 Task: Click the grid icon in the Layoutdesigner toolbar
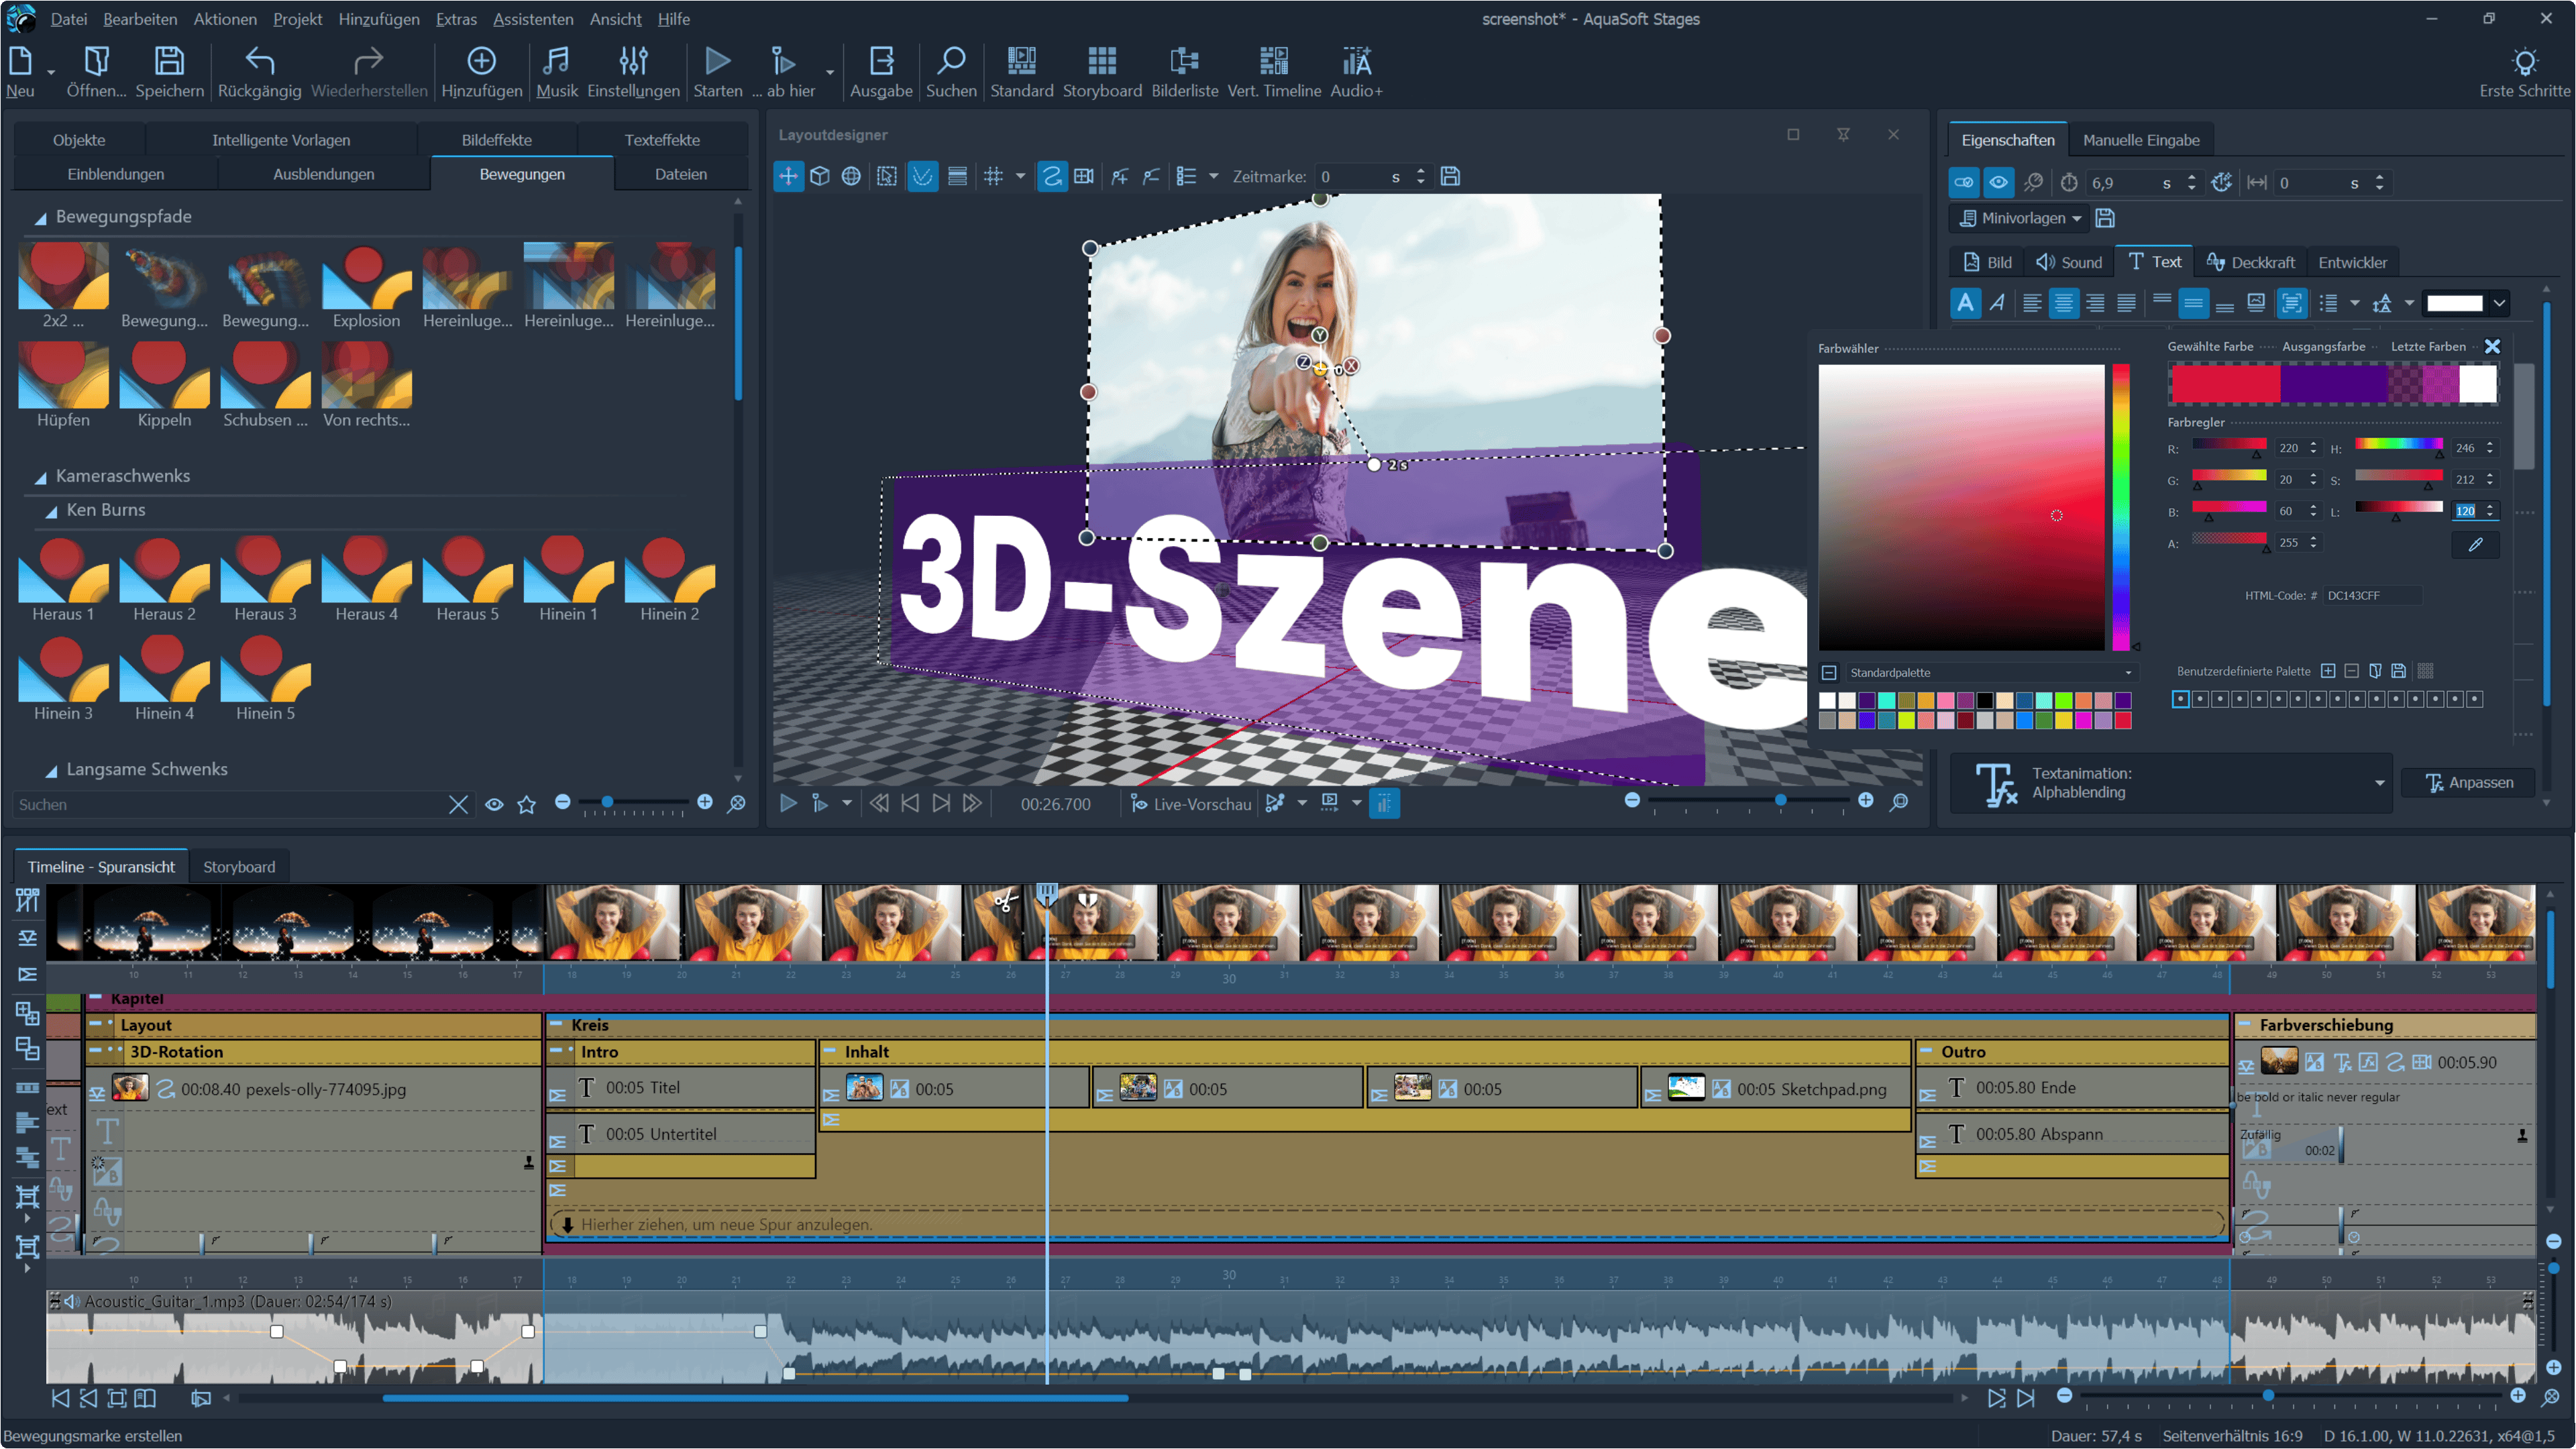[993, 176]
